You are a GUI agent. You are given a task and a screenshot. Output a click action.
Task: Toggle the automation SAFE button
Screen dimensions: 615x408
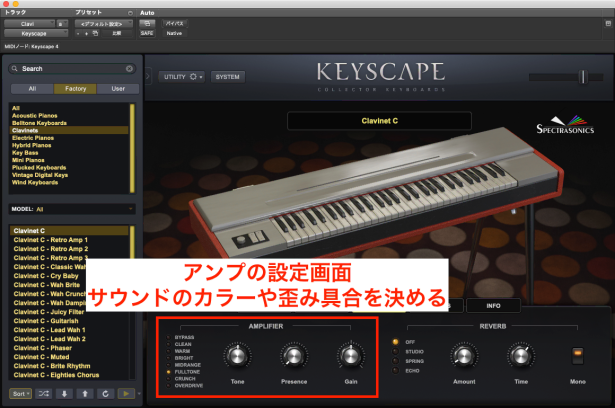(147, 33)
